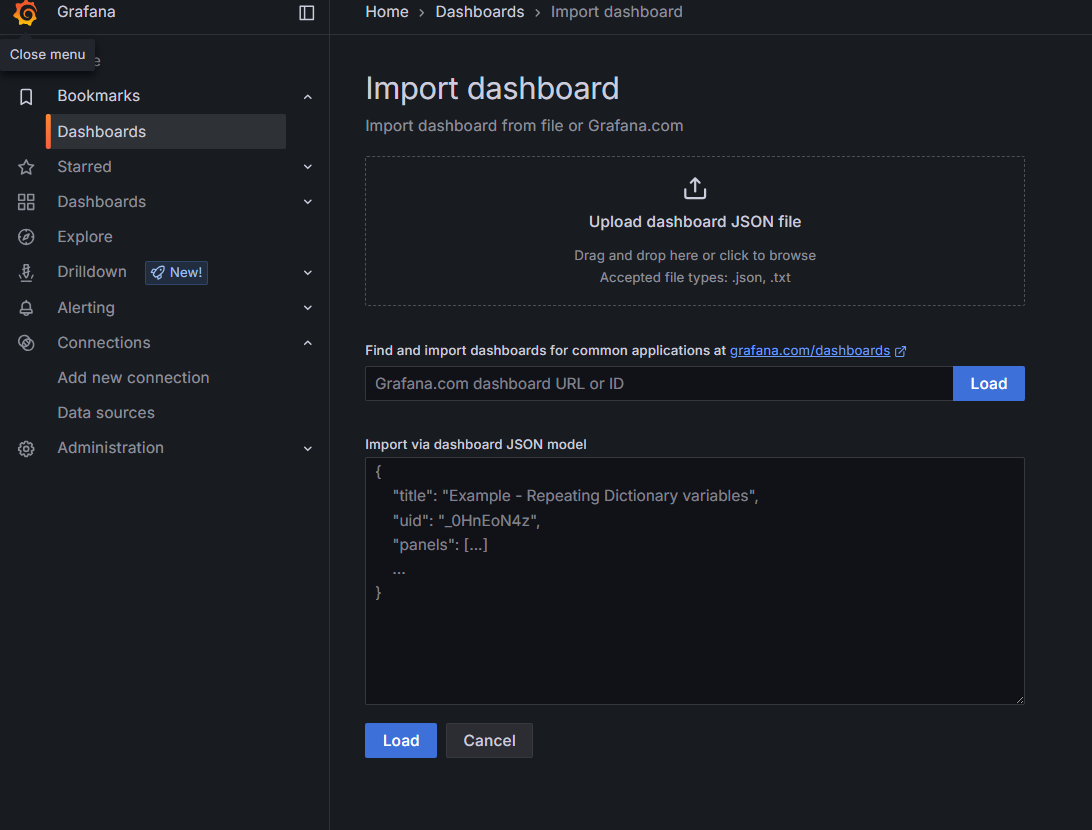1092x830 pixels.
Task: Expand the Administration section chevron
Action: tap(307, 448)
